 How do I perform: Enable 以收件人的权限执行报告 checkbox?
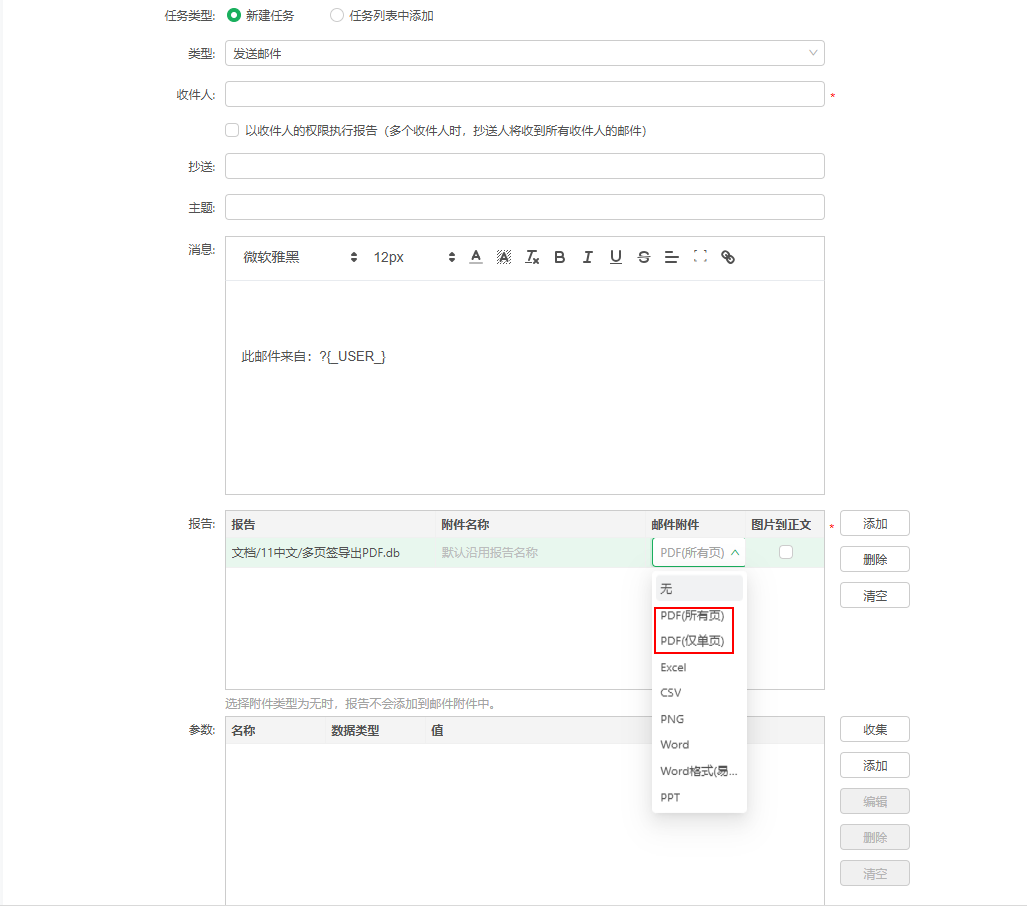232,130
